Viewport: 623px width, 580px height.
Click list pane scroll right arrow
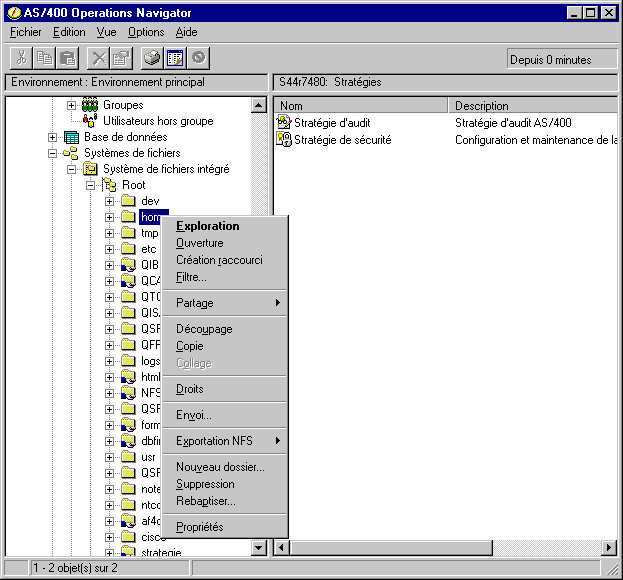[x=609, y=548]
